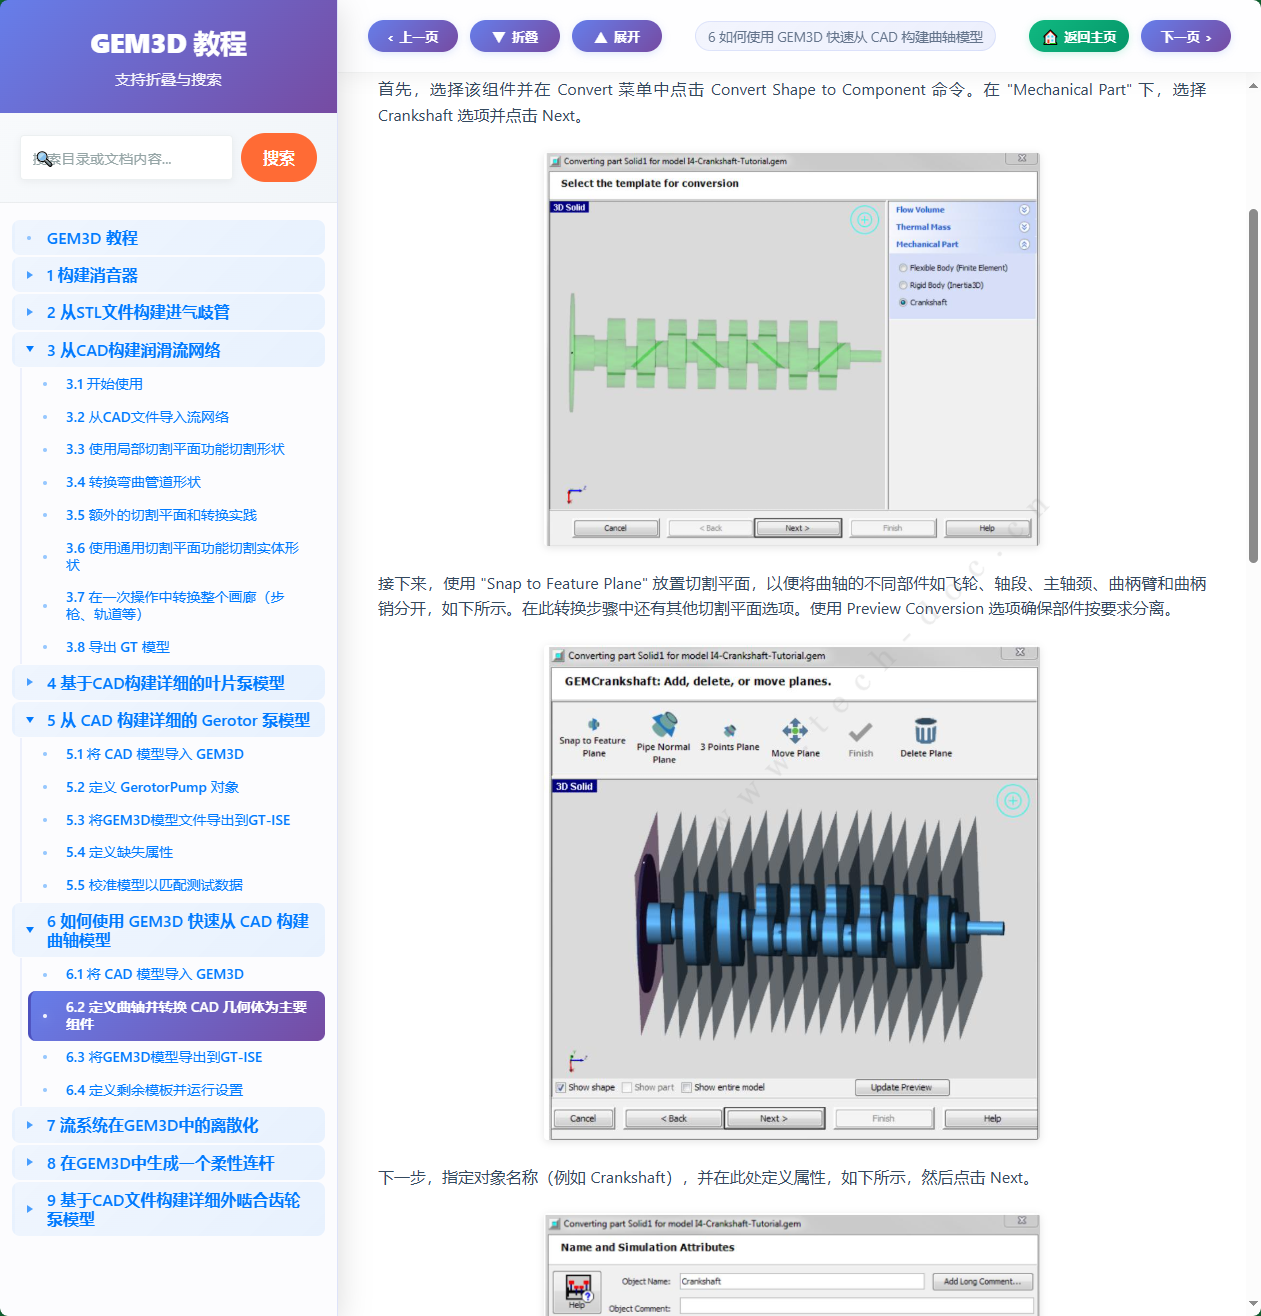1261x1316 pixels.
Task: Expand the Flow Volume template category
Action: click(1023, 210)
